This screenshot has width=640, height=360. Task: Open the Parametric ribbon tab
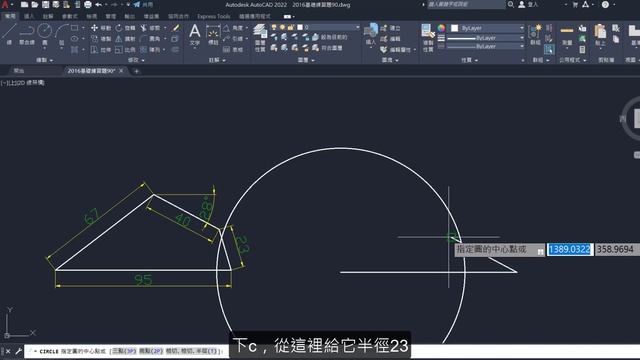70,16
